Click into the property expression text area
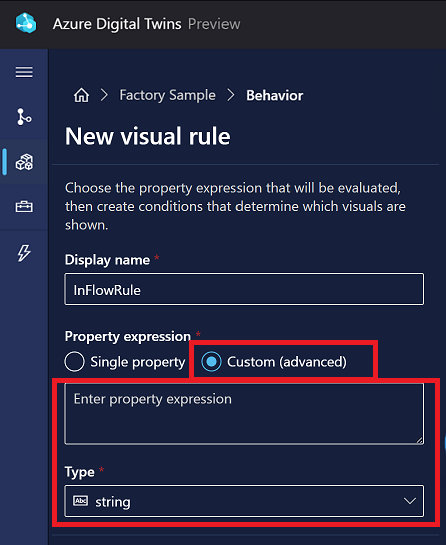 (244, 414)
